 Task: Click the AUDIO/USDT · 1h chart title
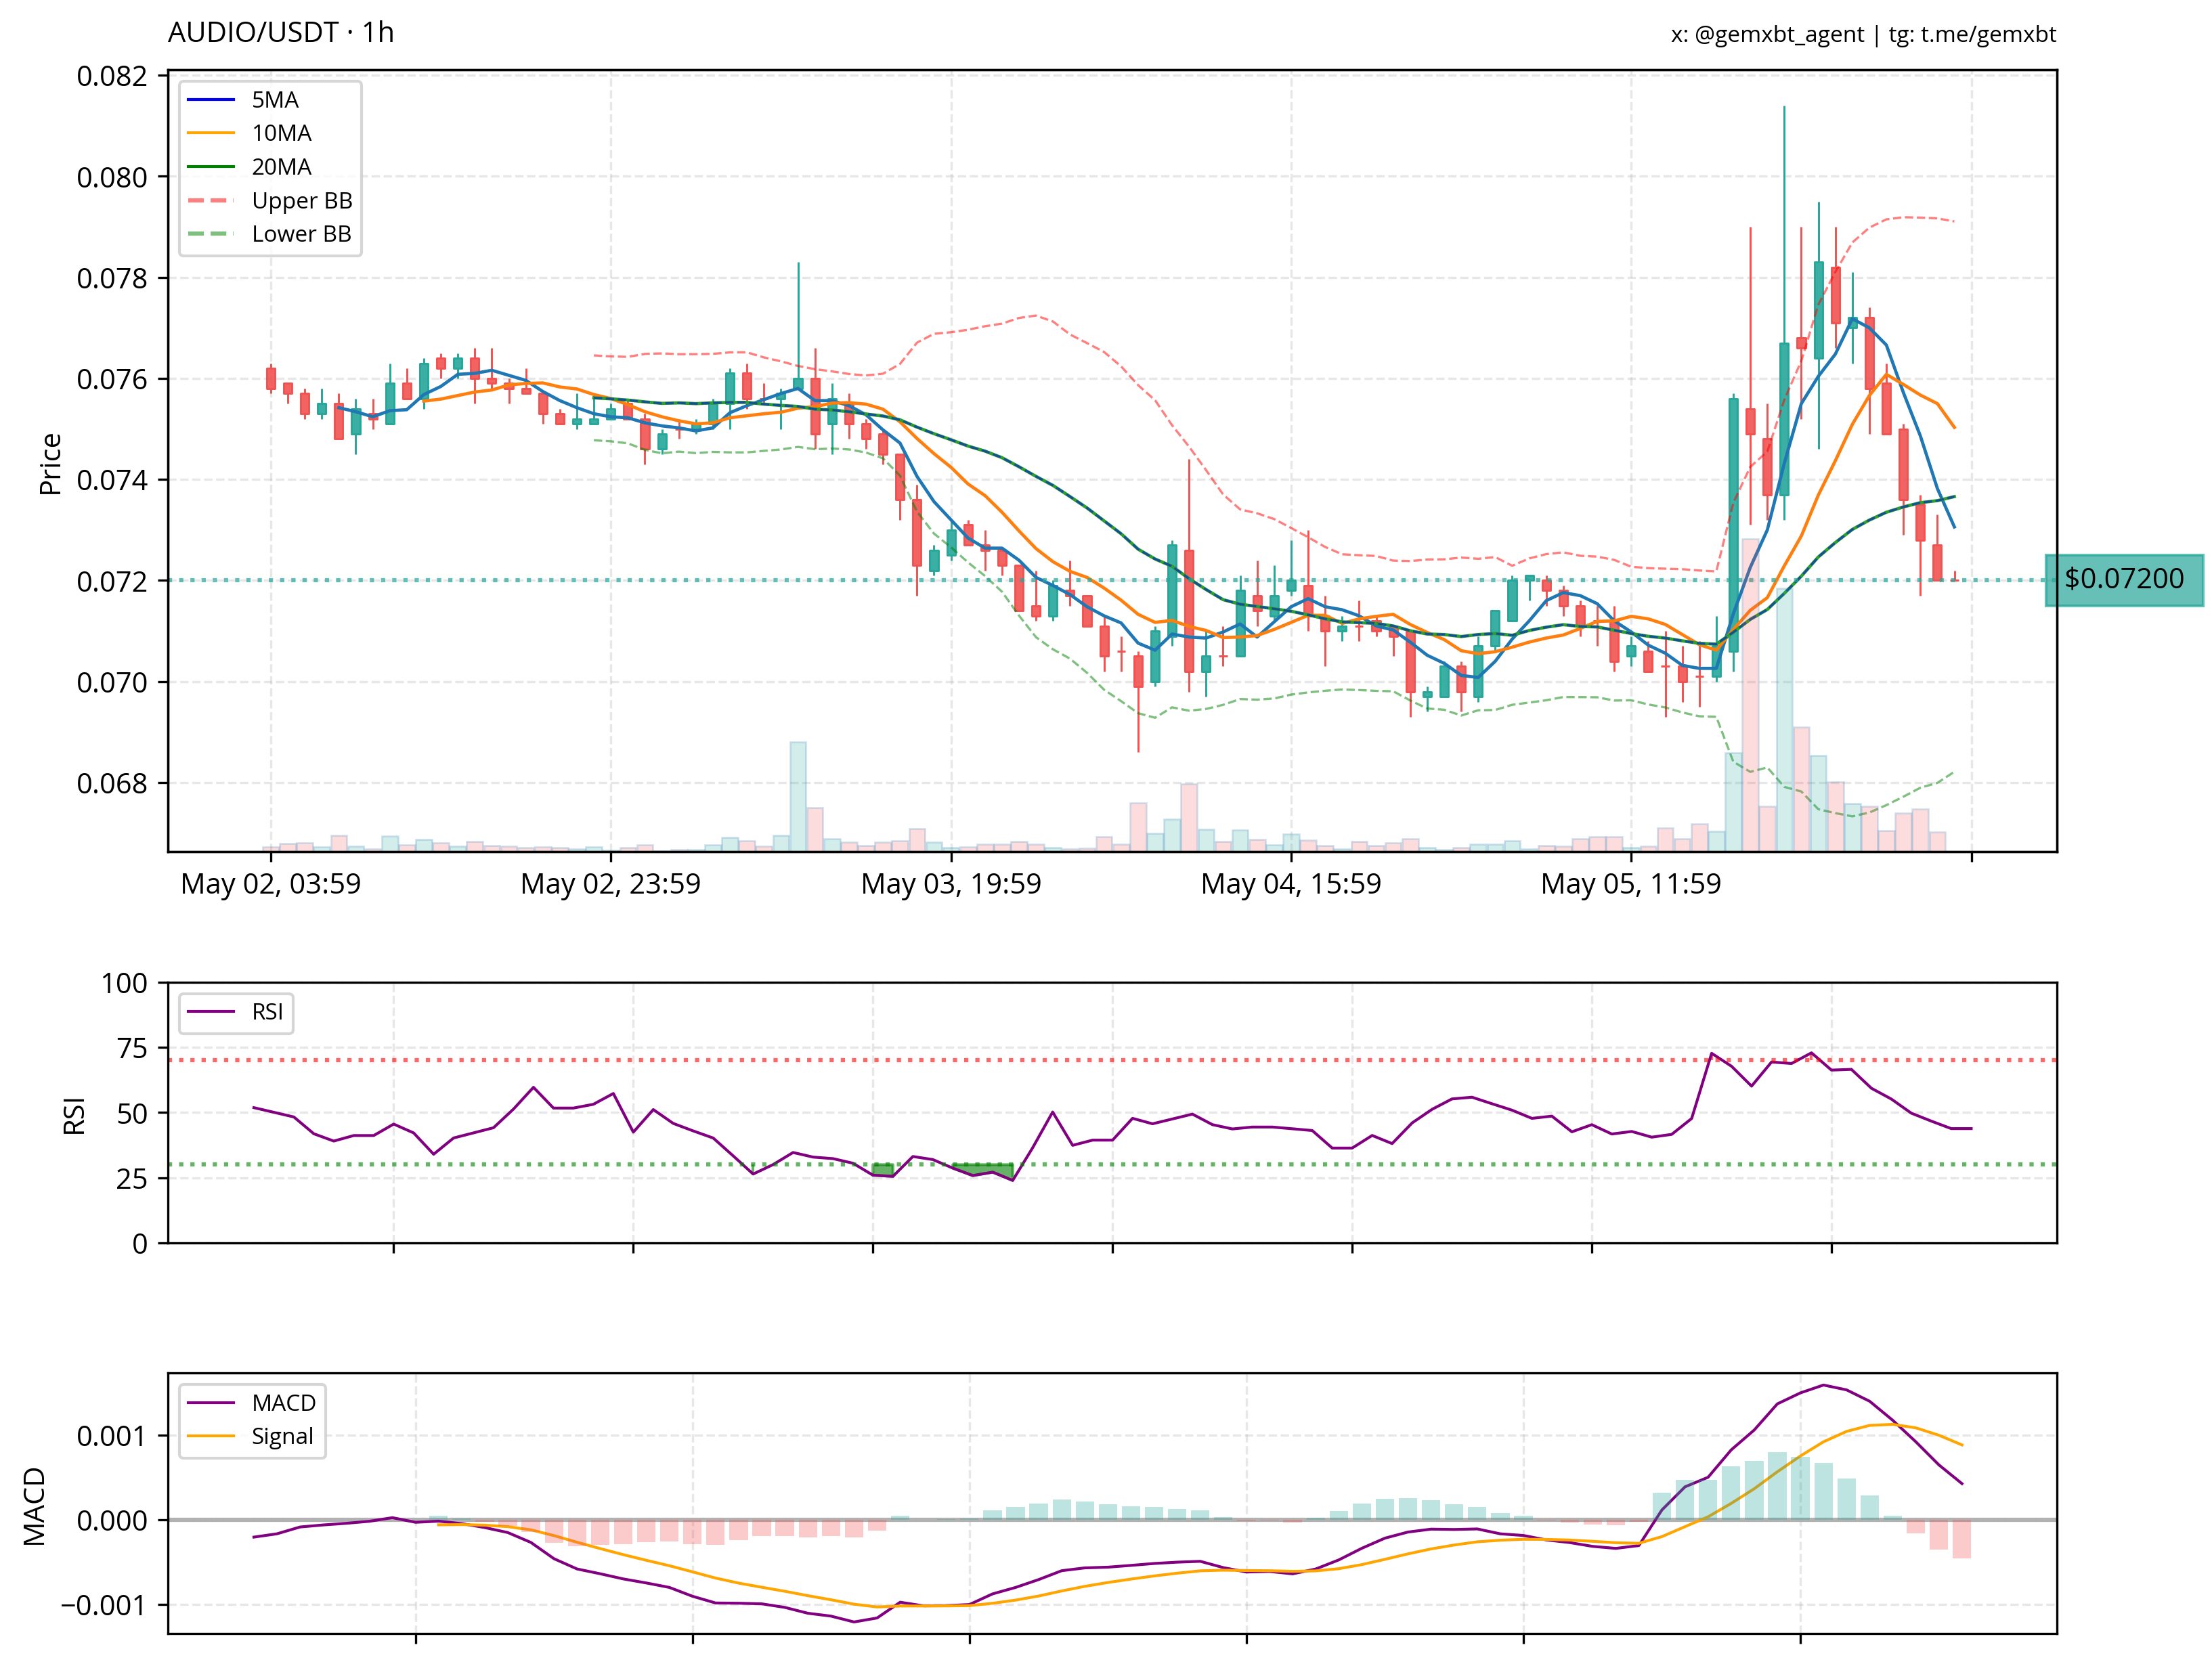[281, 33]
